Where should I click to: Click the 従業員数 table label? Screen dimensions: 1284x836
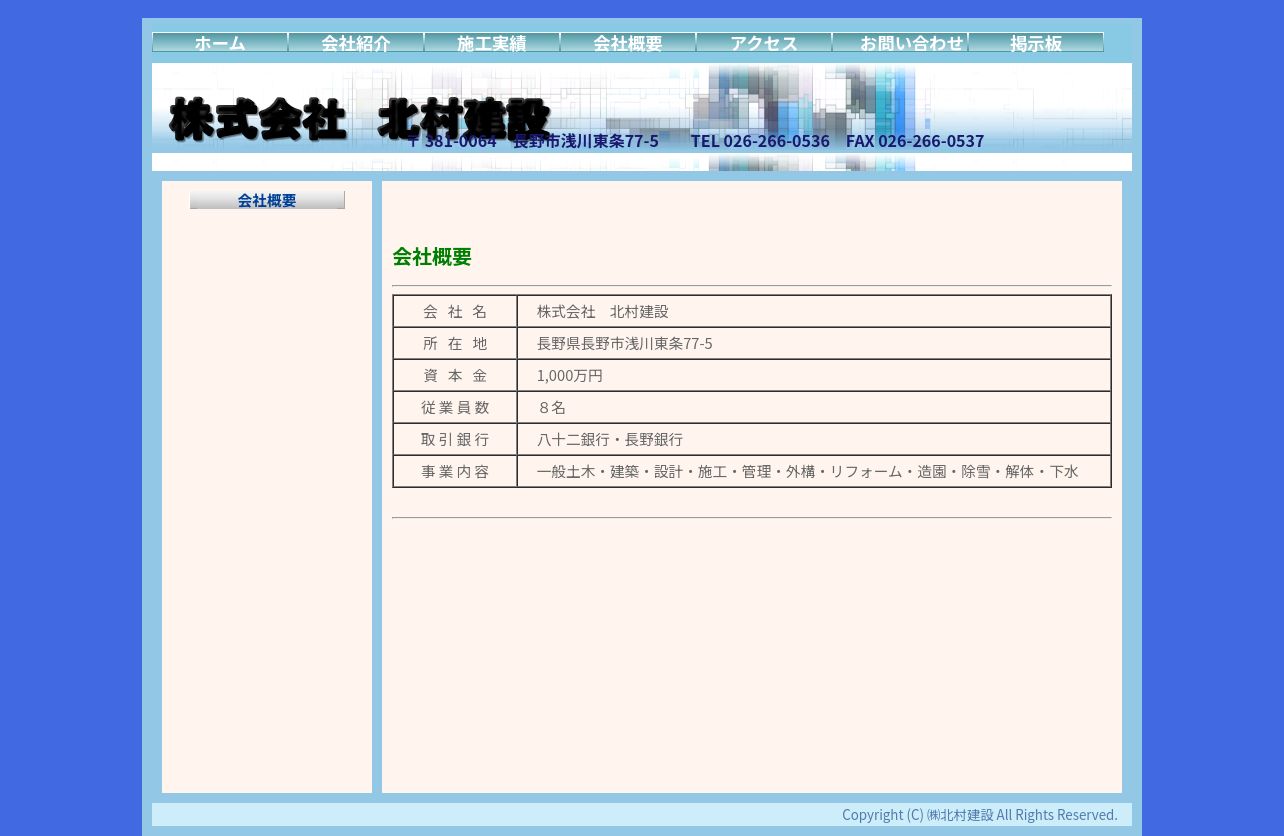[x=455, y=408]
